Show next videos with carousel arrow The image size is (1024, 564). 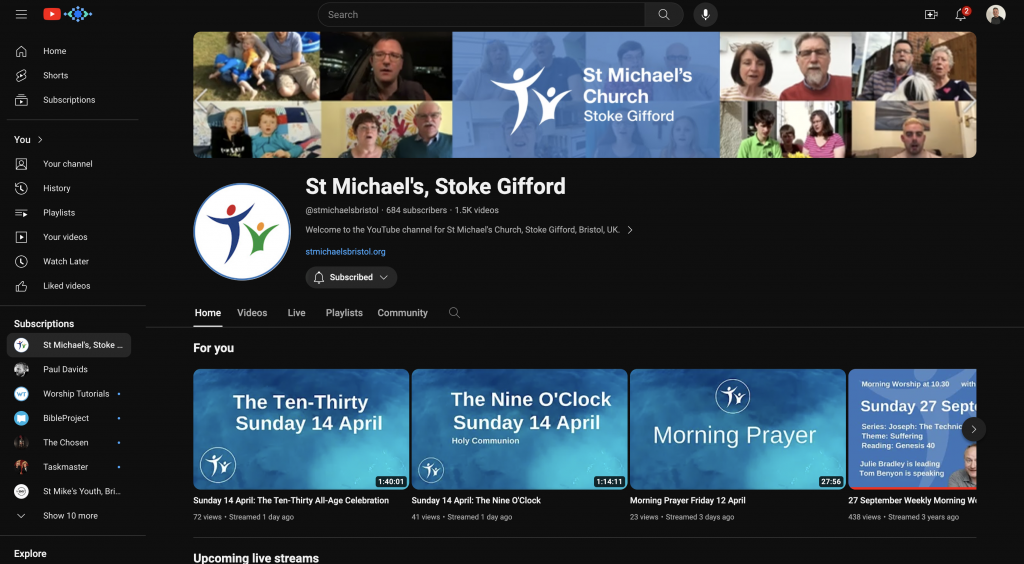(x=974, y=429)
